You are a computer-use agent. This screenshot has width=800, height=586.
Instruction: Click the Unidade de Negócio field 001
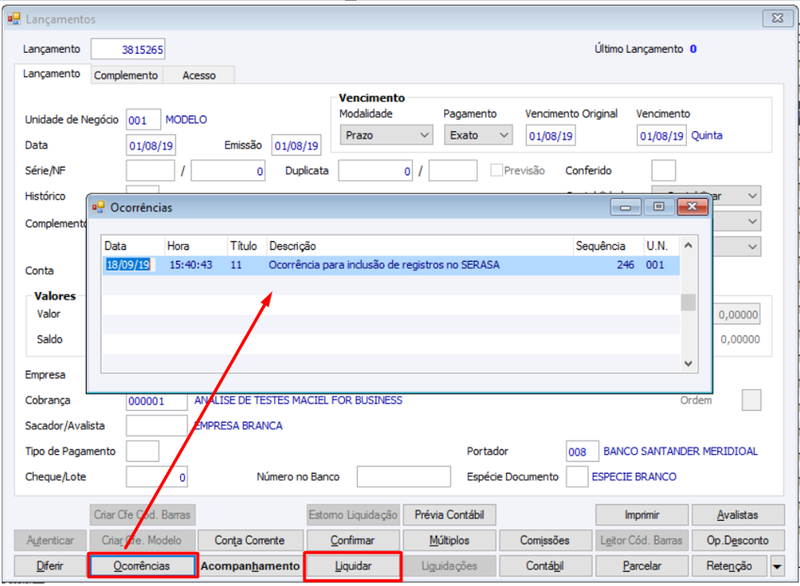(x=143, y=120)
